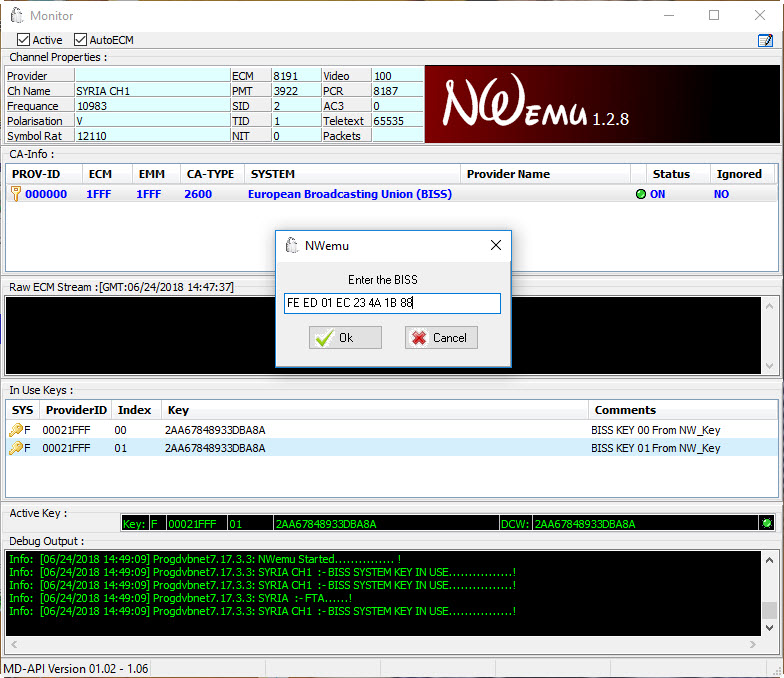Click Debug Output vertical scrollbar thumb

tap(770, 610)
